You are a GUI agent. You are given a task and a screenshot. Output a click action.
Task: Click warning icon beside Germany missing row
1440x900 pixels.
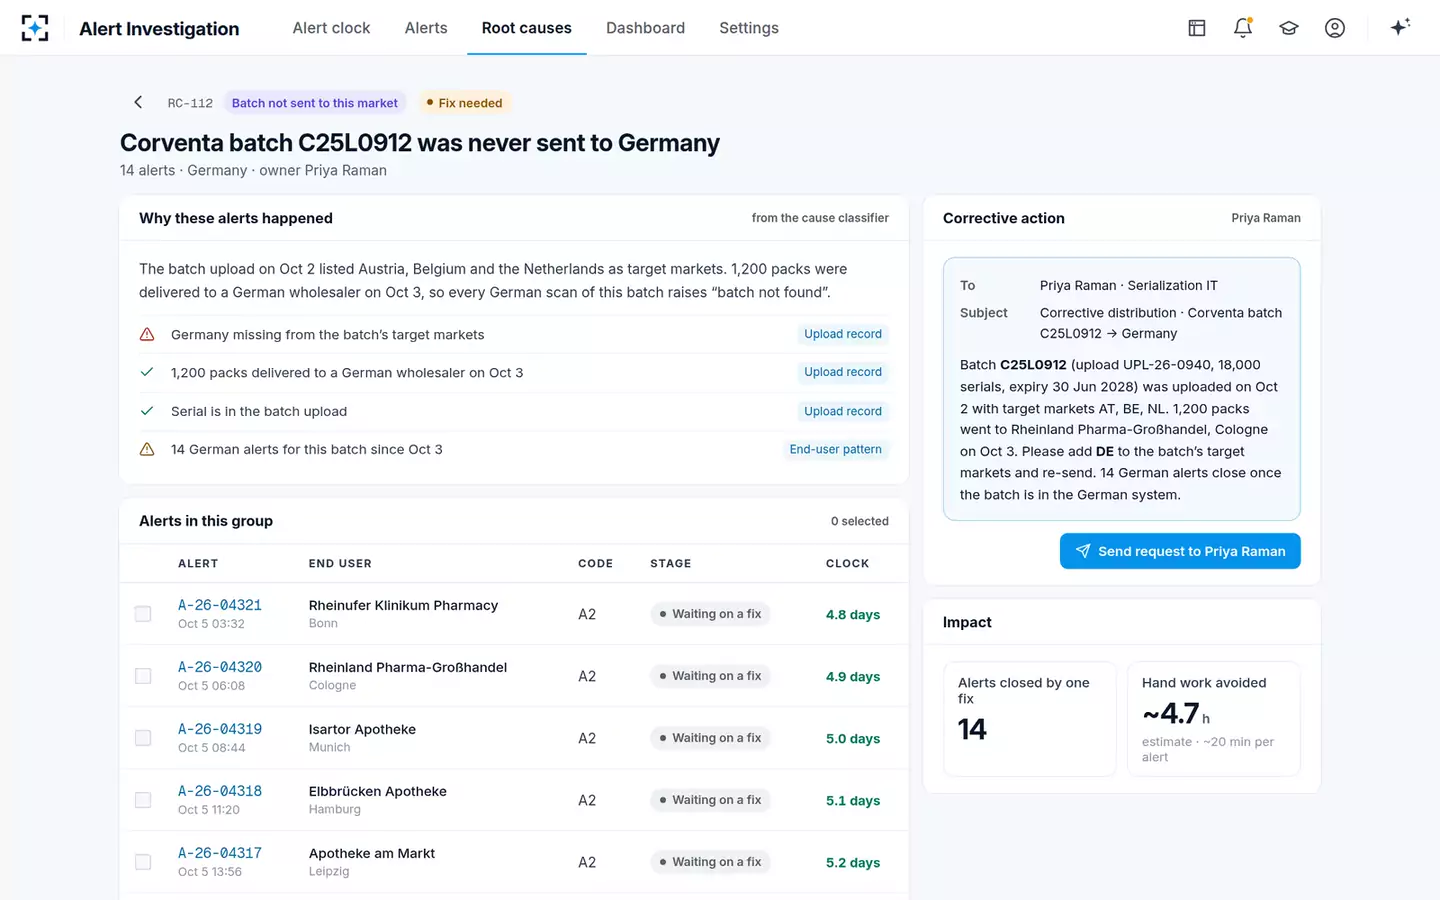point(147,334)
